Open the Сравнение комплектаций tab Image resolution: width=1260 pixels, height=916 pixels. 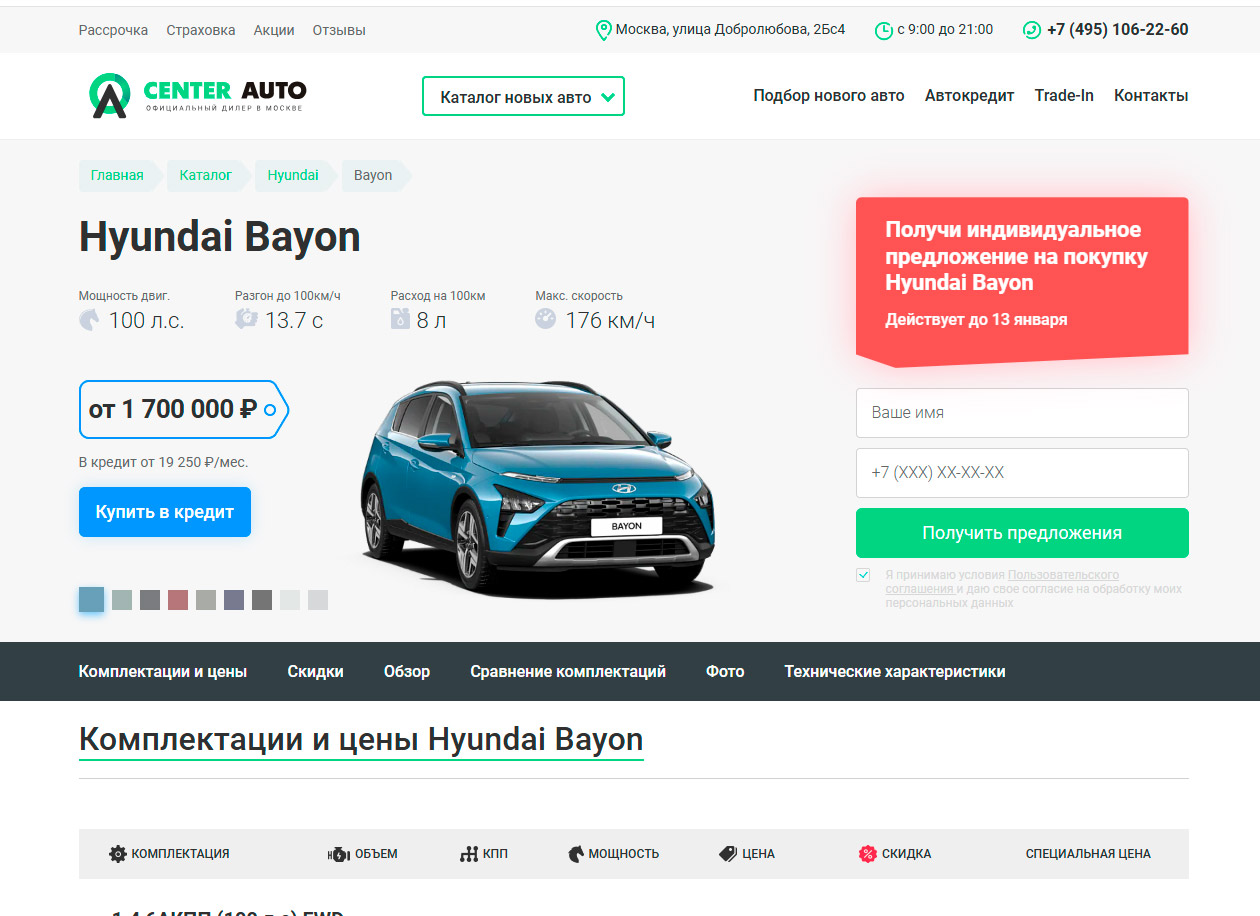coord(568,672)
